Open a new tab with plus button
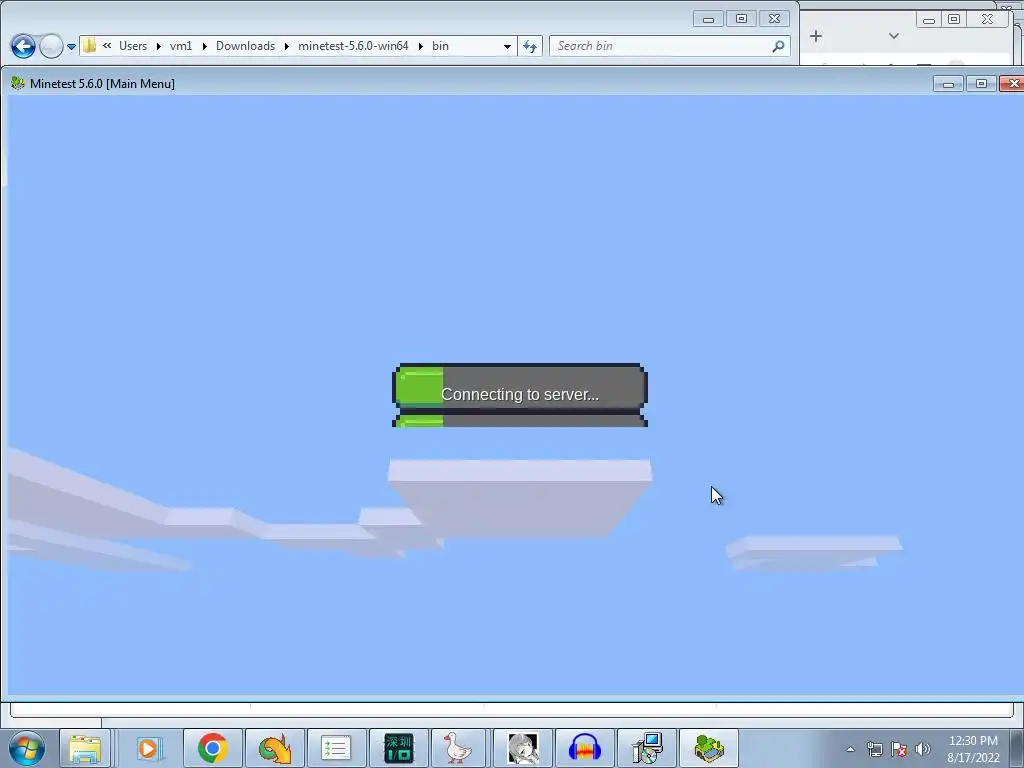1024x768 pixels. 816,37
